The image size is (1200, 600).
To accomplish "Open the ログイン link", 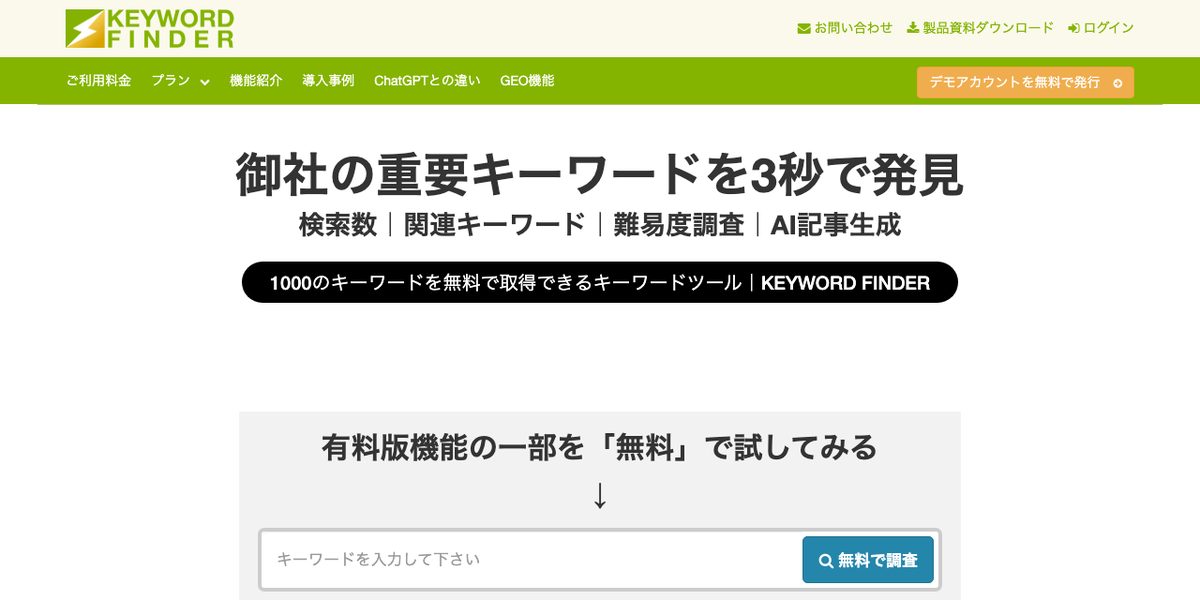I will coord(1101,28).
